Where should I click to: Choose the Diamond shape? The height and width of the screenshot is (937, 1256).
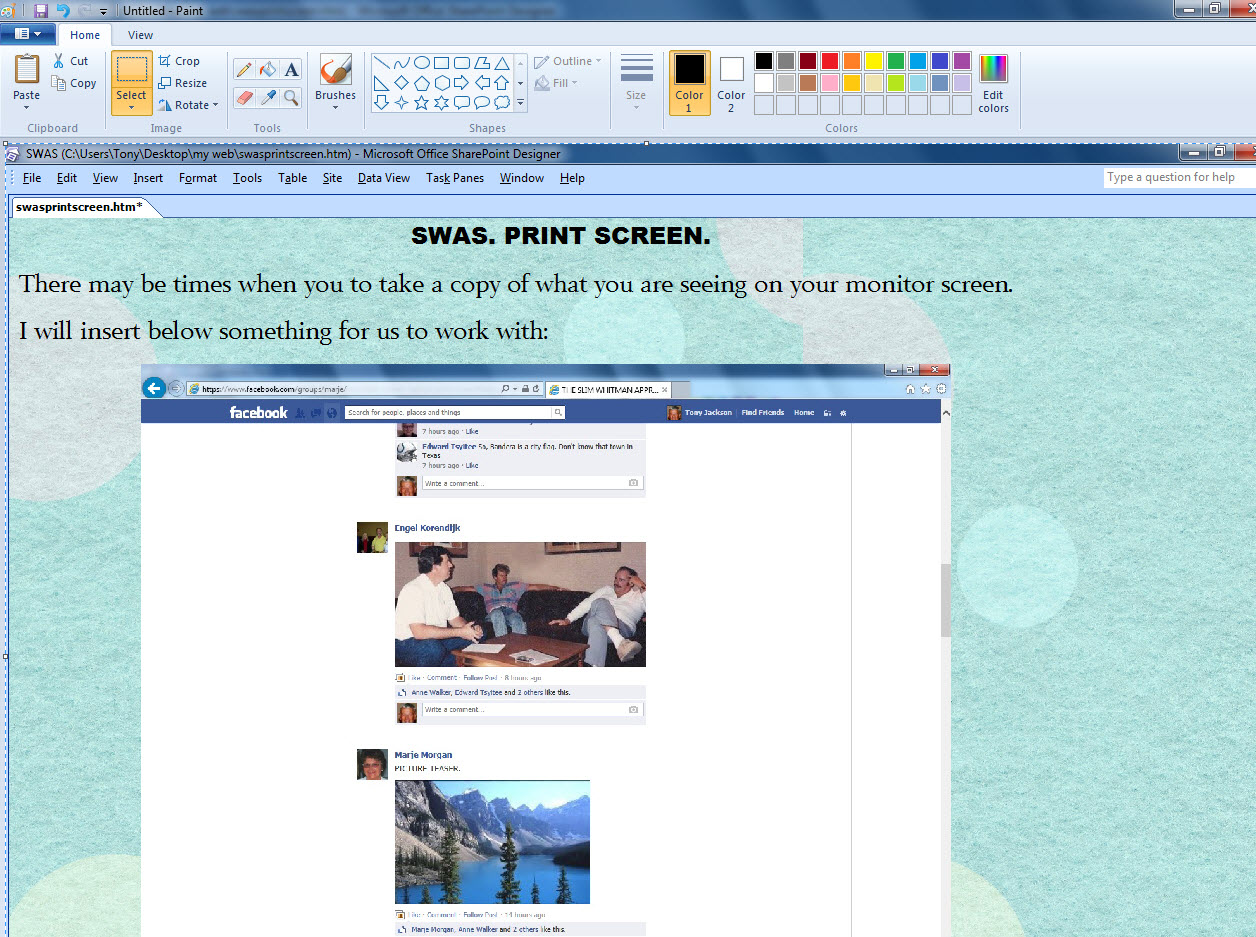coord(401,83)
